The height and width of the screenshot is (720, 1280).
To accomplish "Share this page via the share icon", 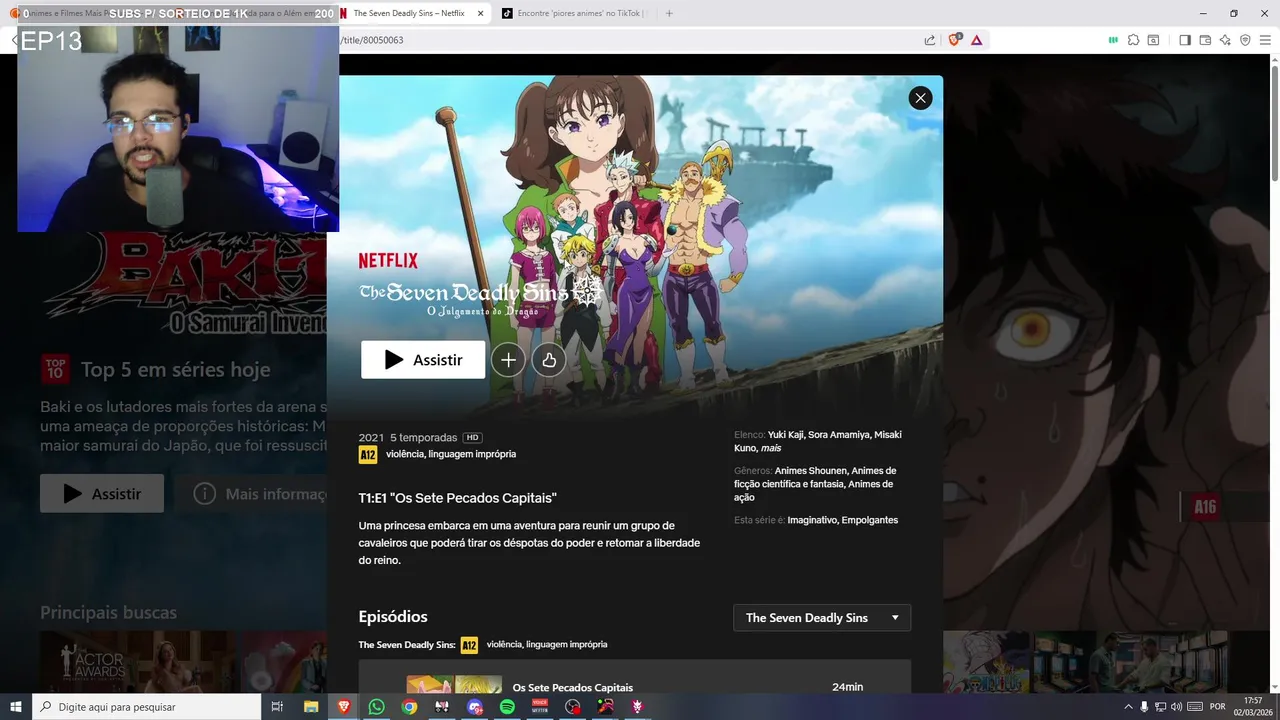I will [x=930, y=40].
